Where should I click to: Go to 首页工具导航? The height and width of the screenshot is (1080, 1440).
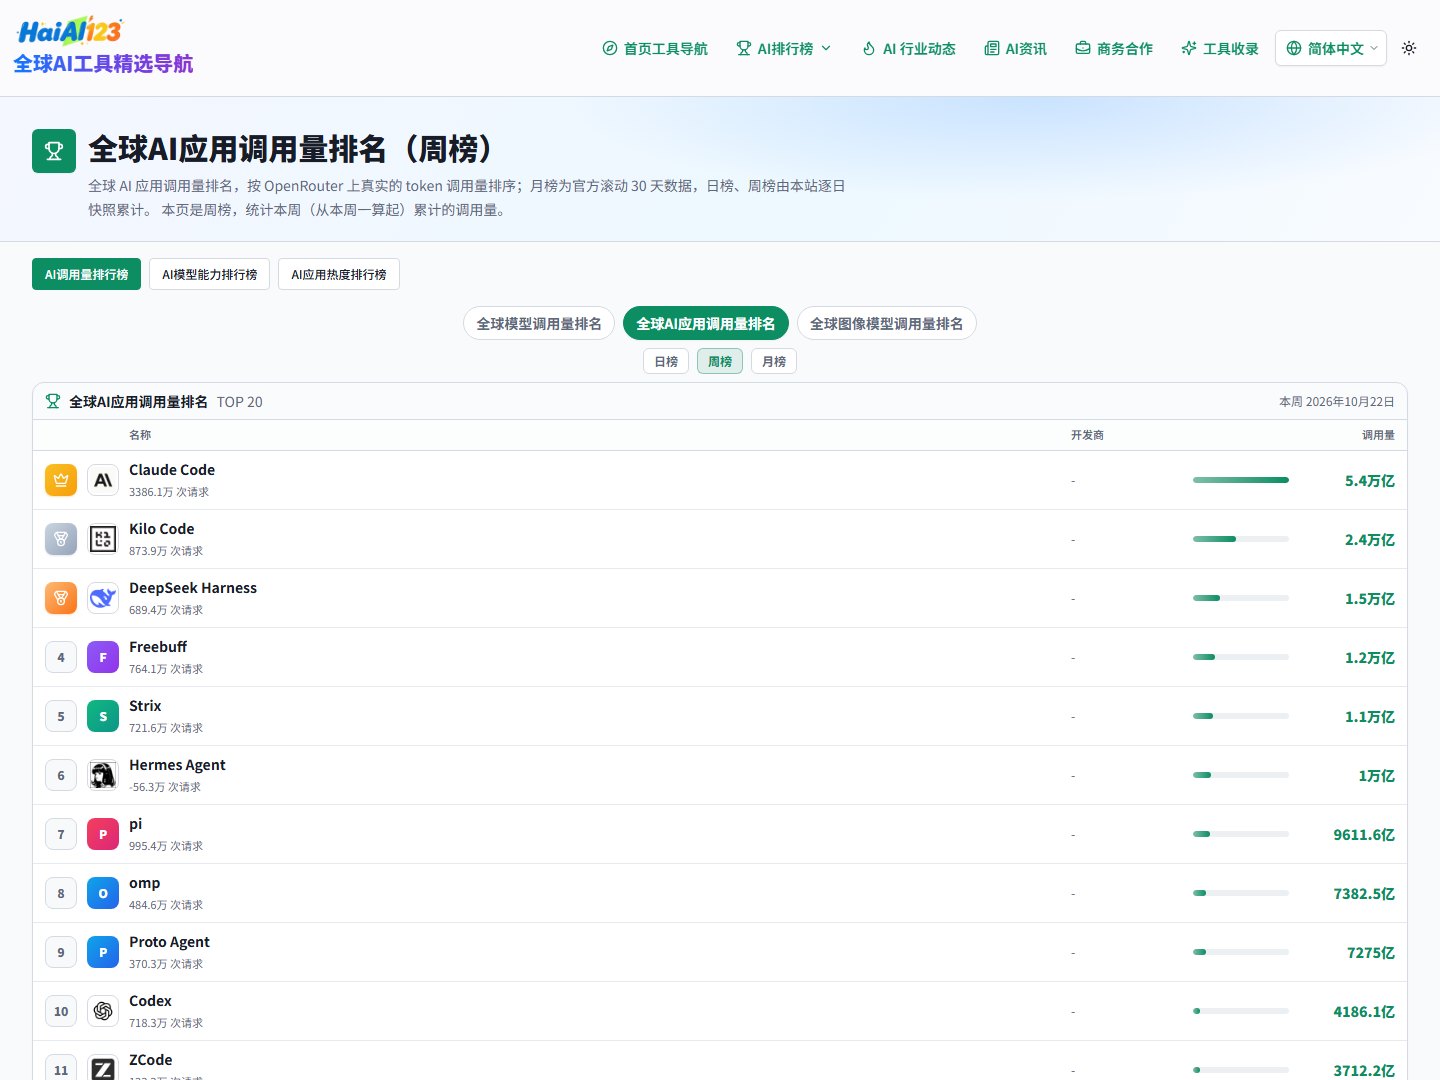pos(655,48)
